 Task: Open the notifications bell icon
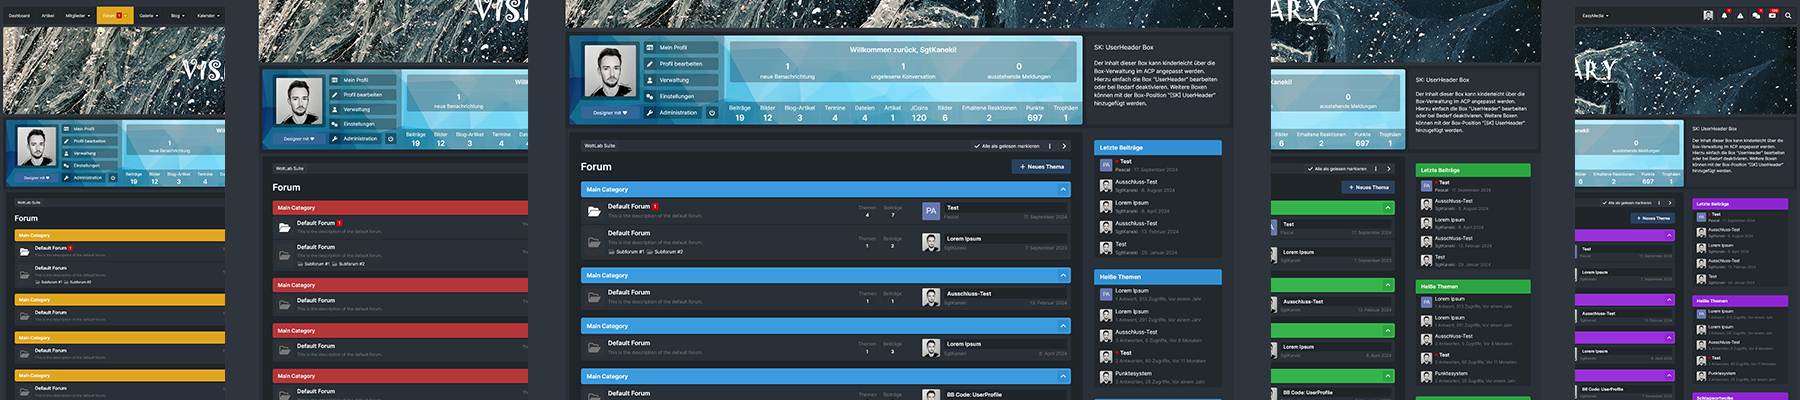[x=1726, y=15]
